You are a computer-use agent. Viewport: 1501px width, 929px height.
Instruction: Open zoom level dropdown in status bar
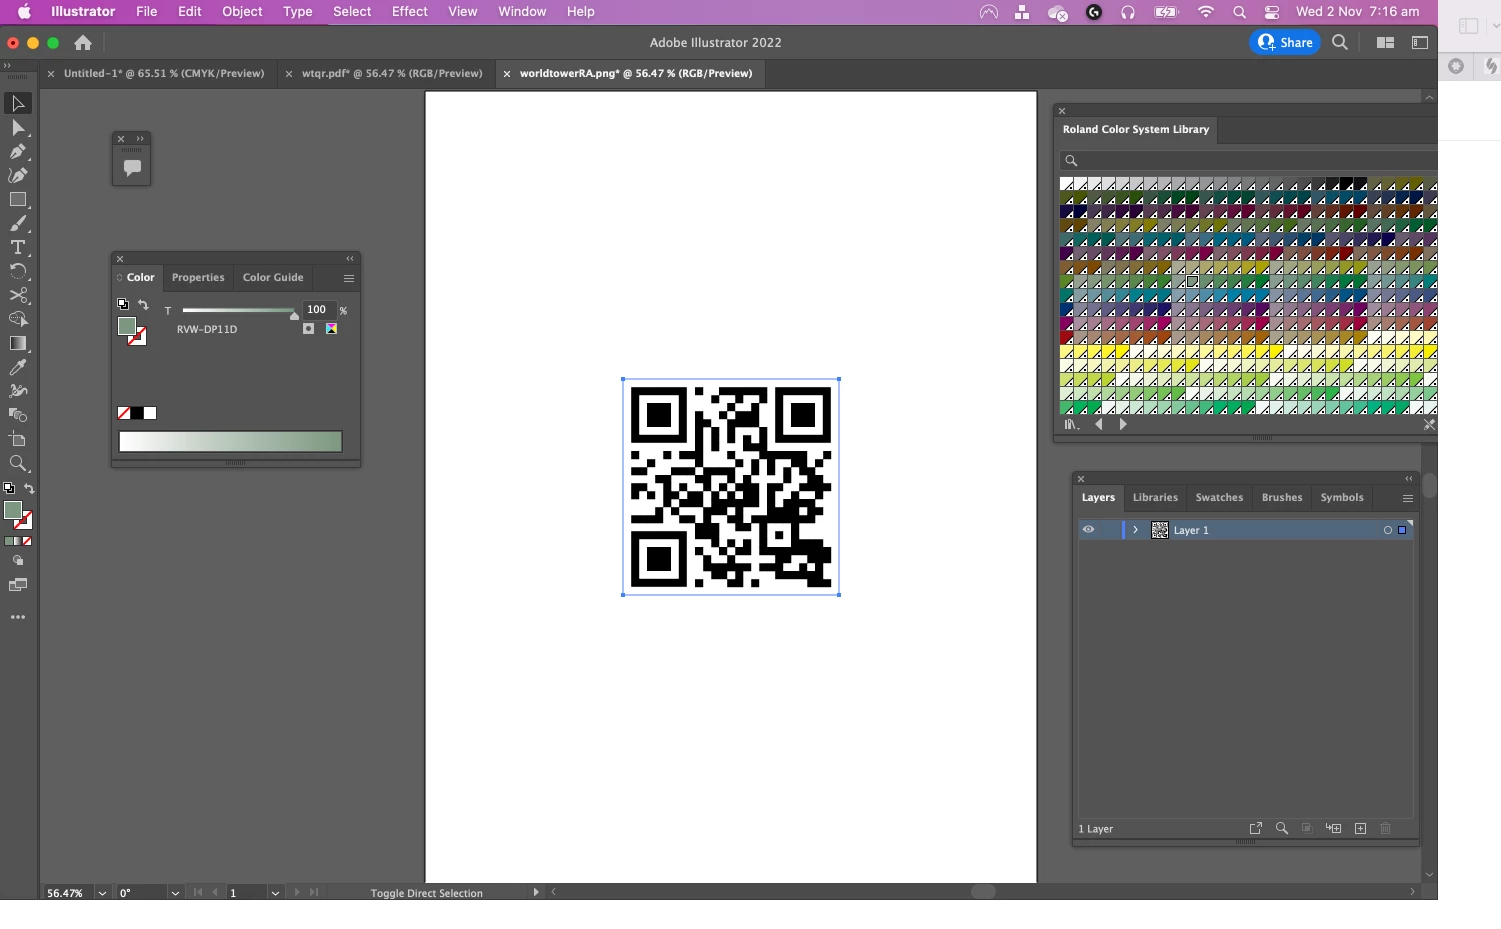tap(102, 893)
